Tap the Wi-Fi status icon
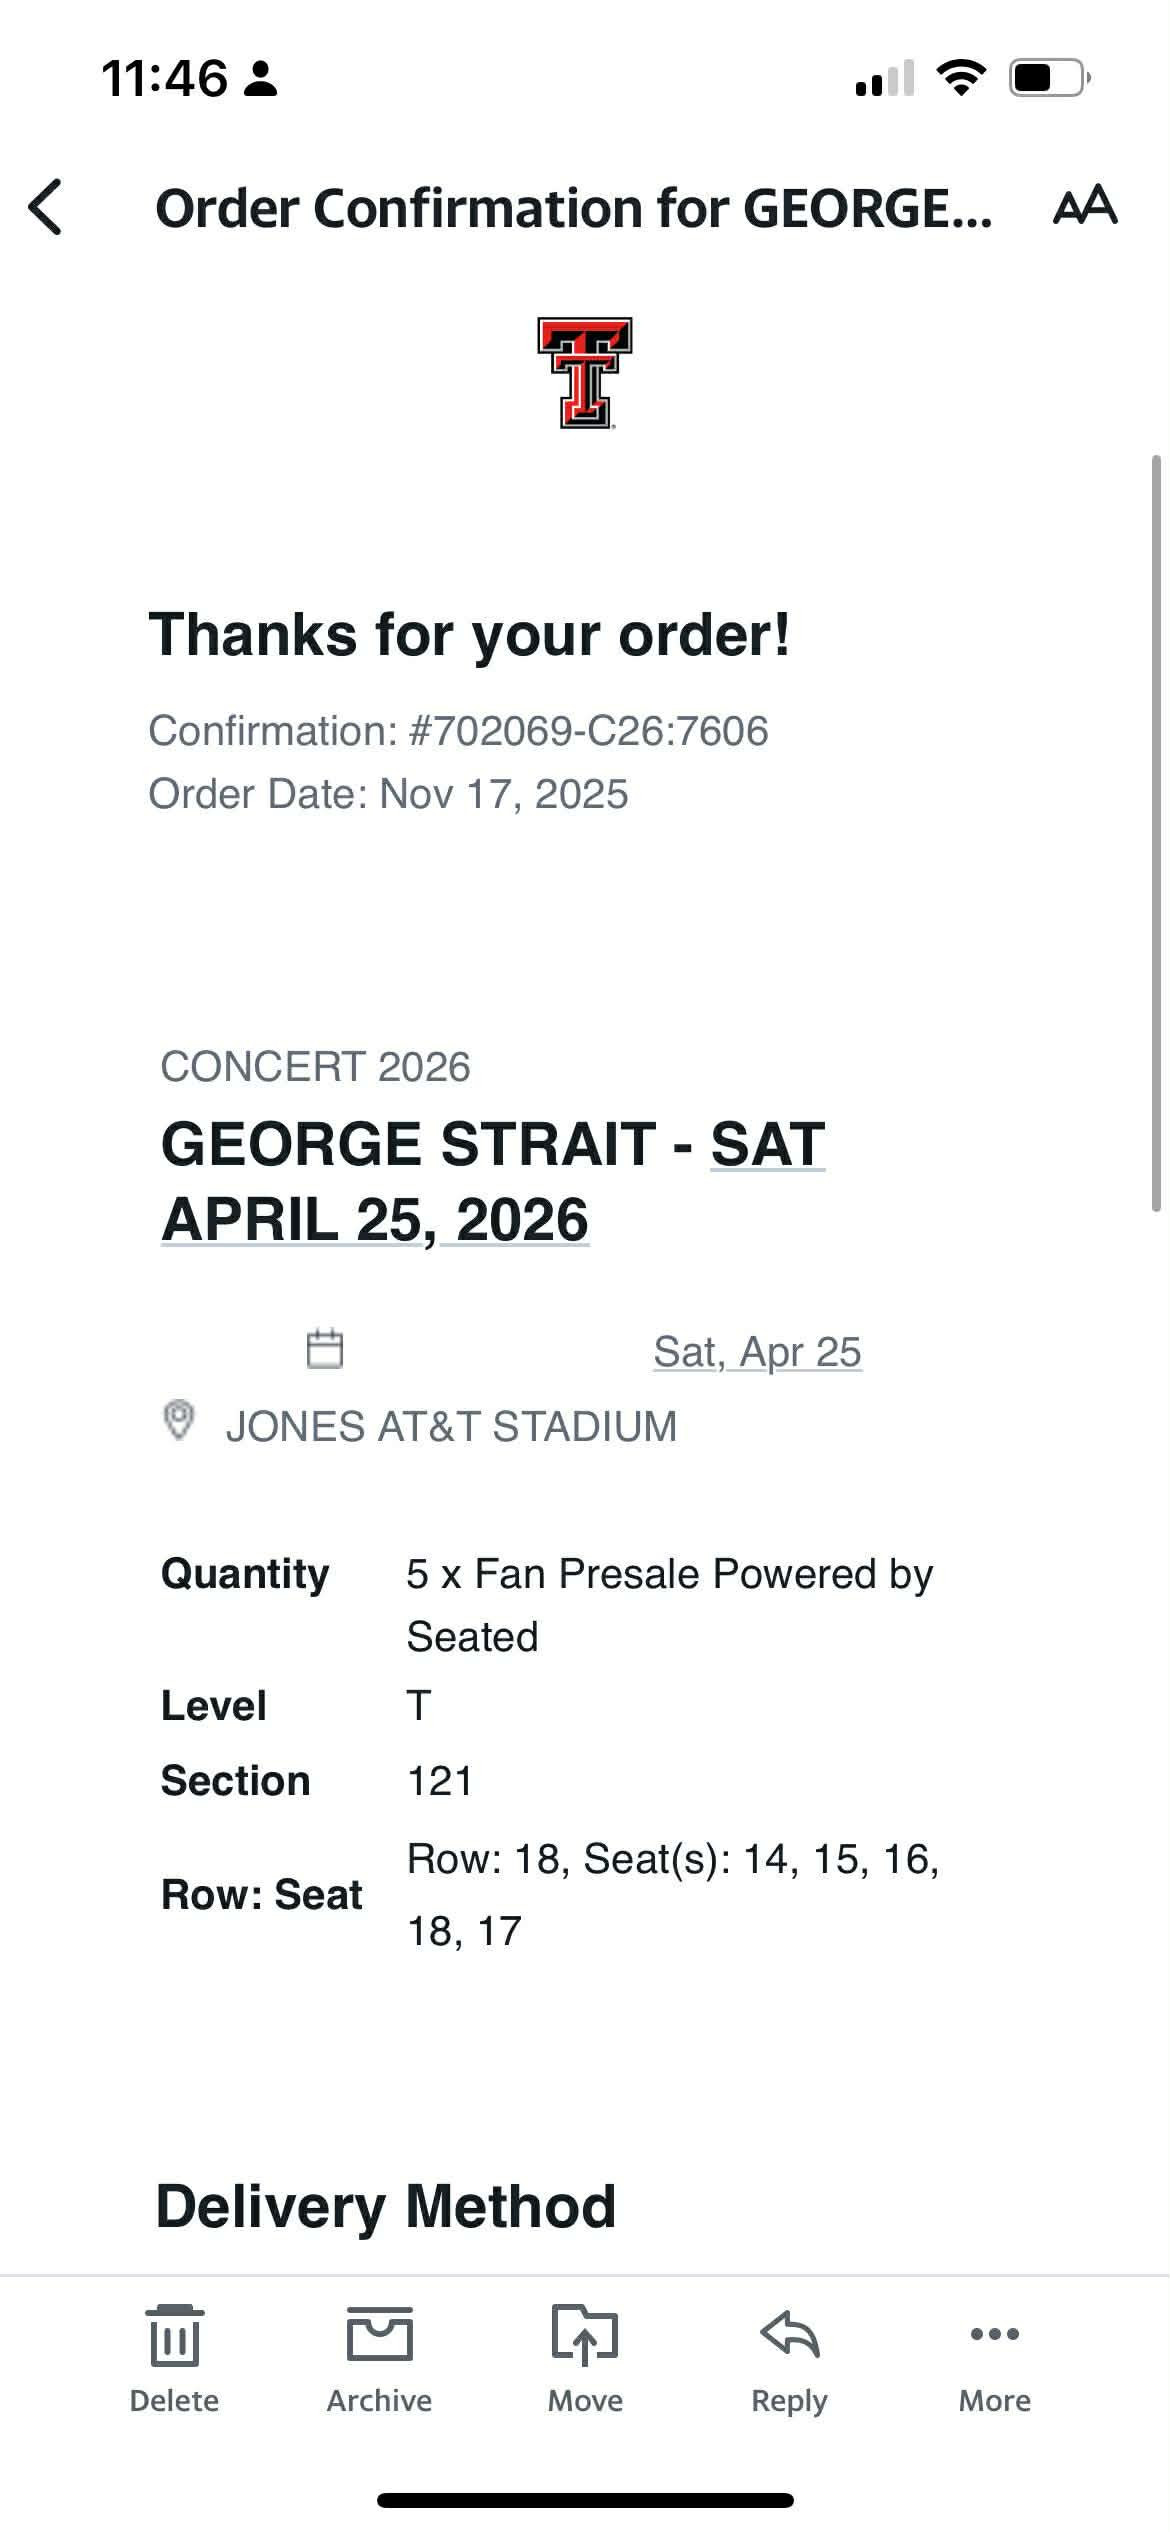The height and width of the screenshot is (2532, 1170). tap(960, 78)
